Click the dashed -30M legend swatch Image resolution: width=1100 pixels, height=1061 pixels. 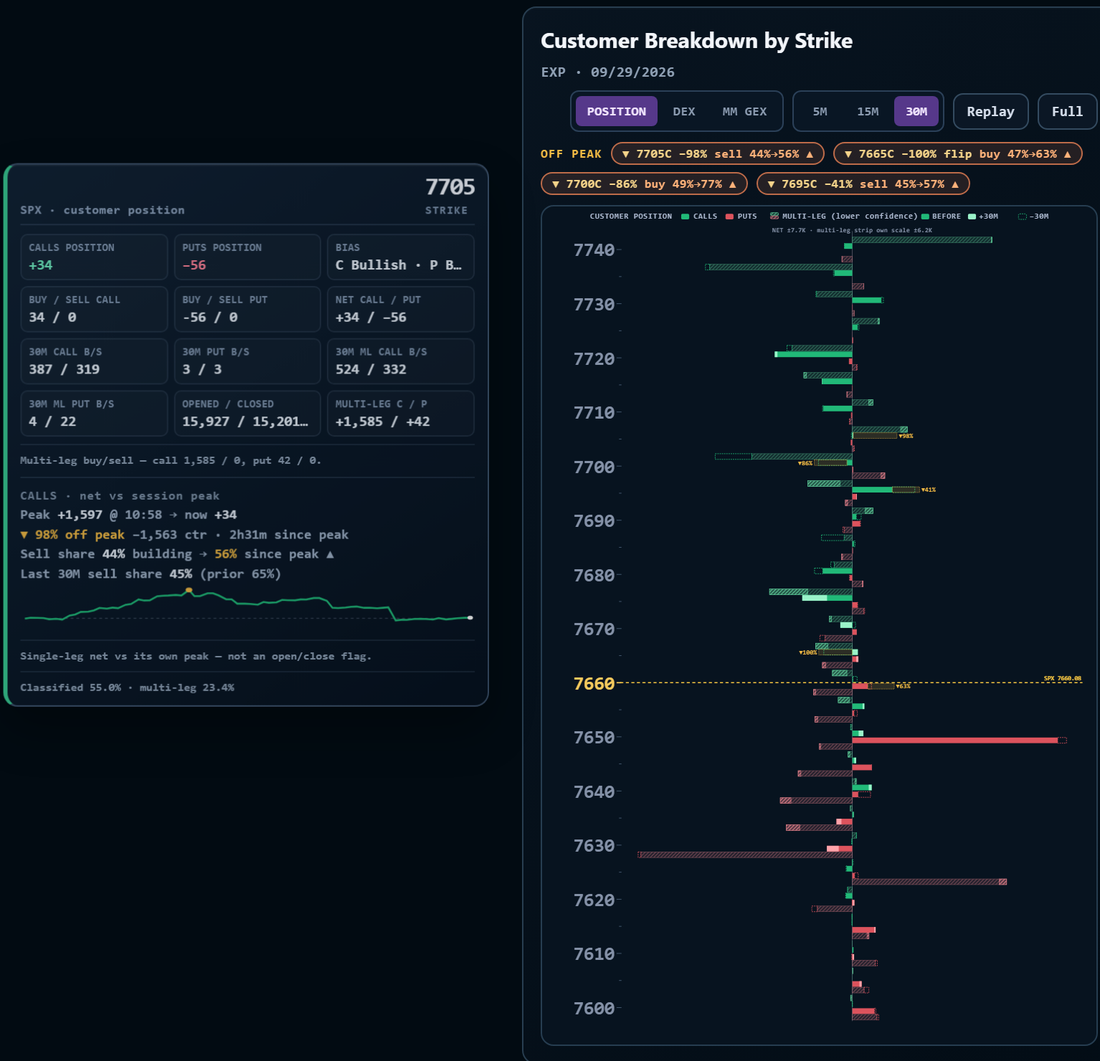point(1022,216)
